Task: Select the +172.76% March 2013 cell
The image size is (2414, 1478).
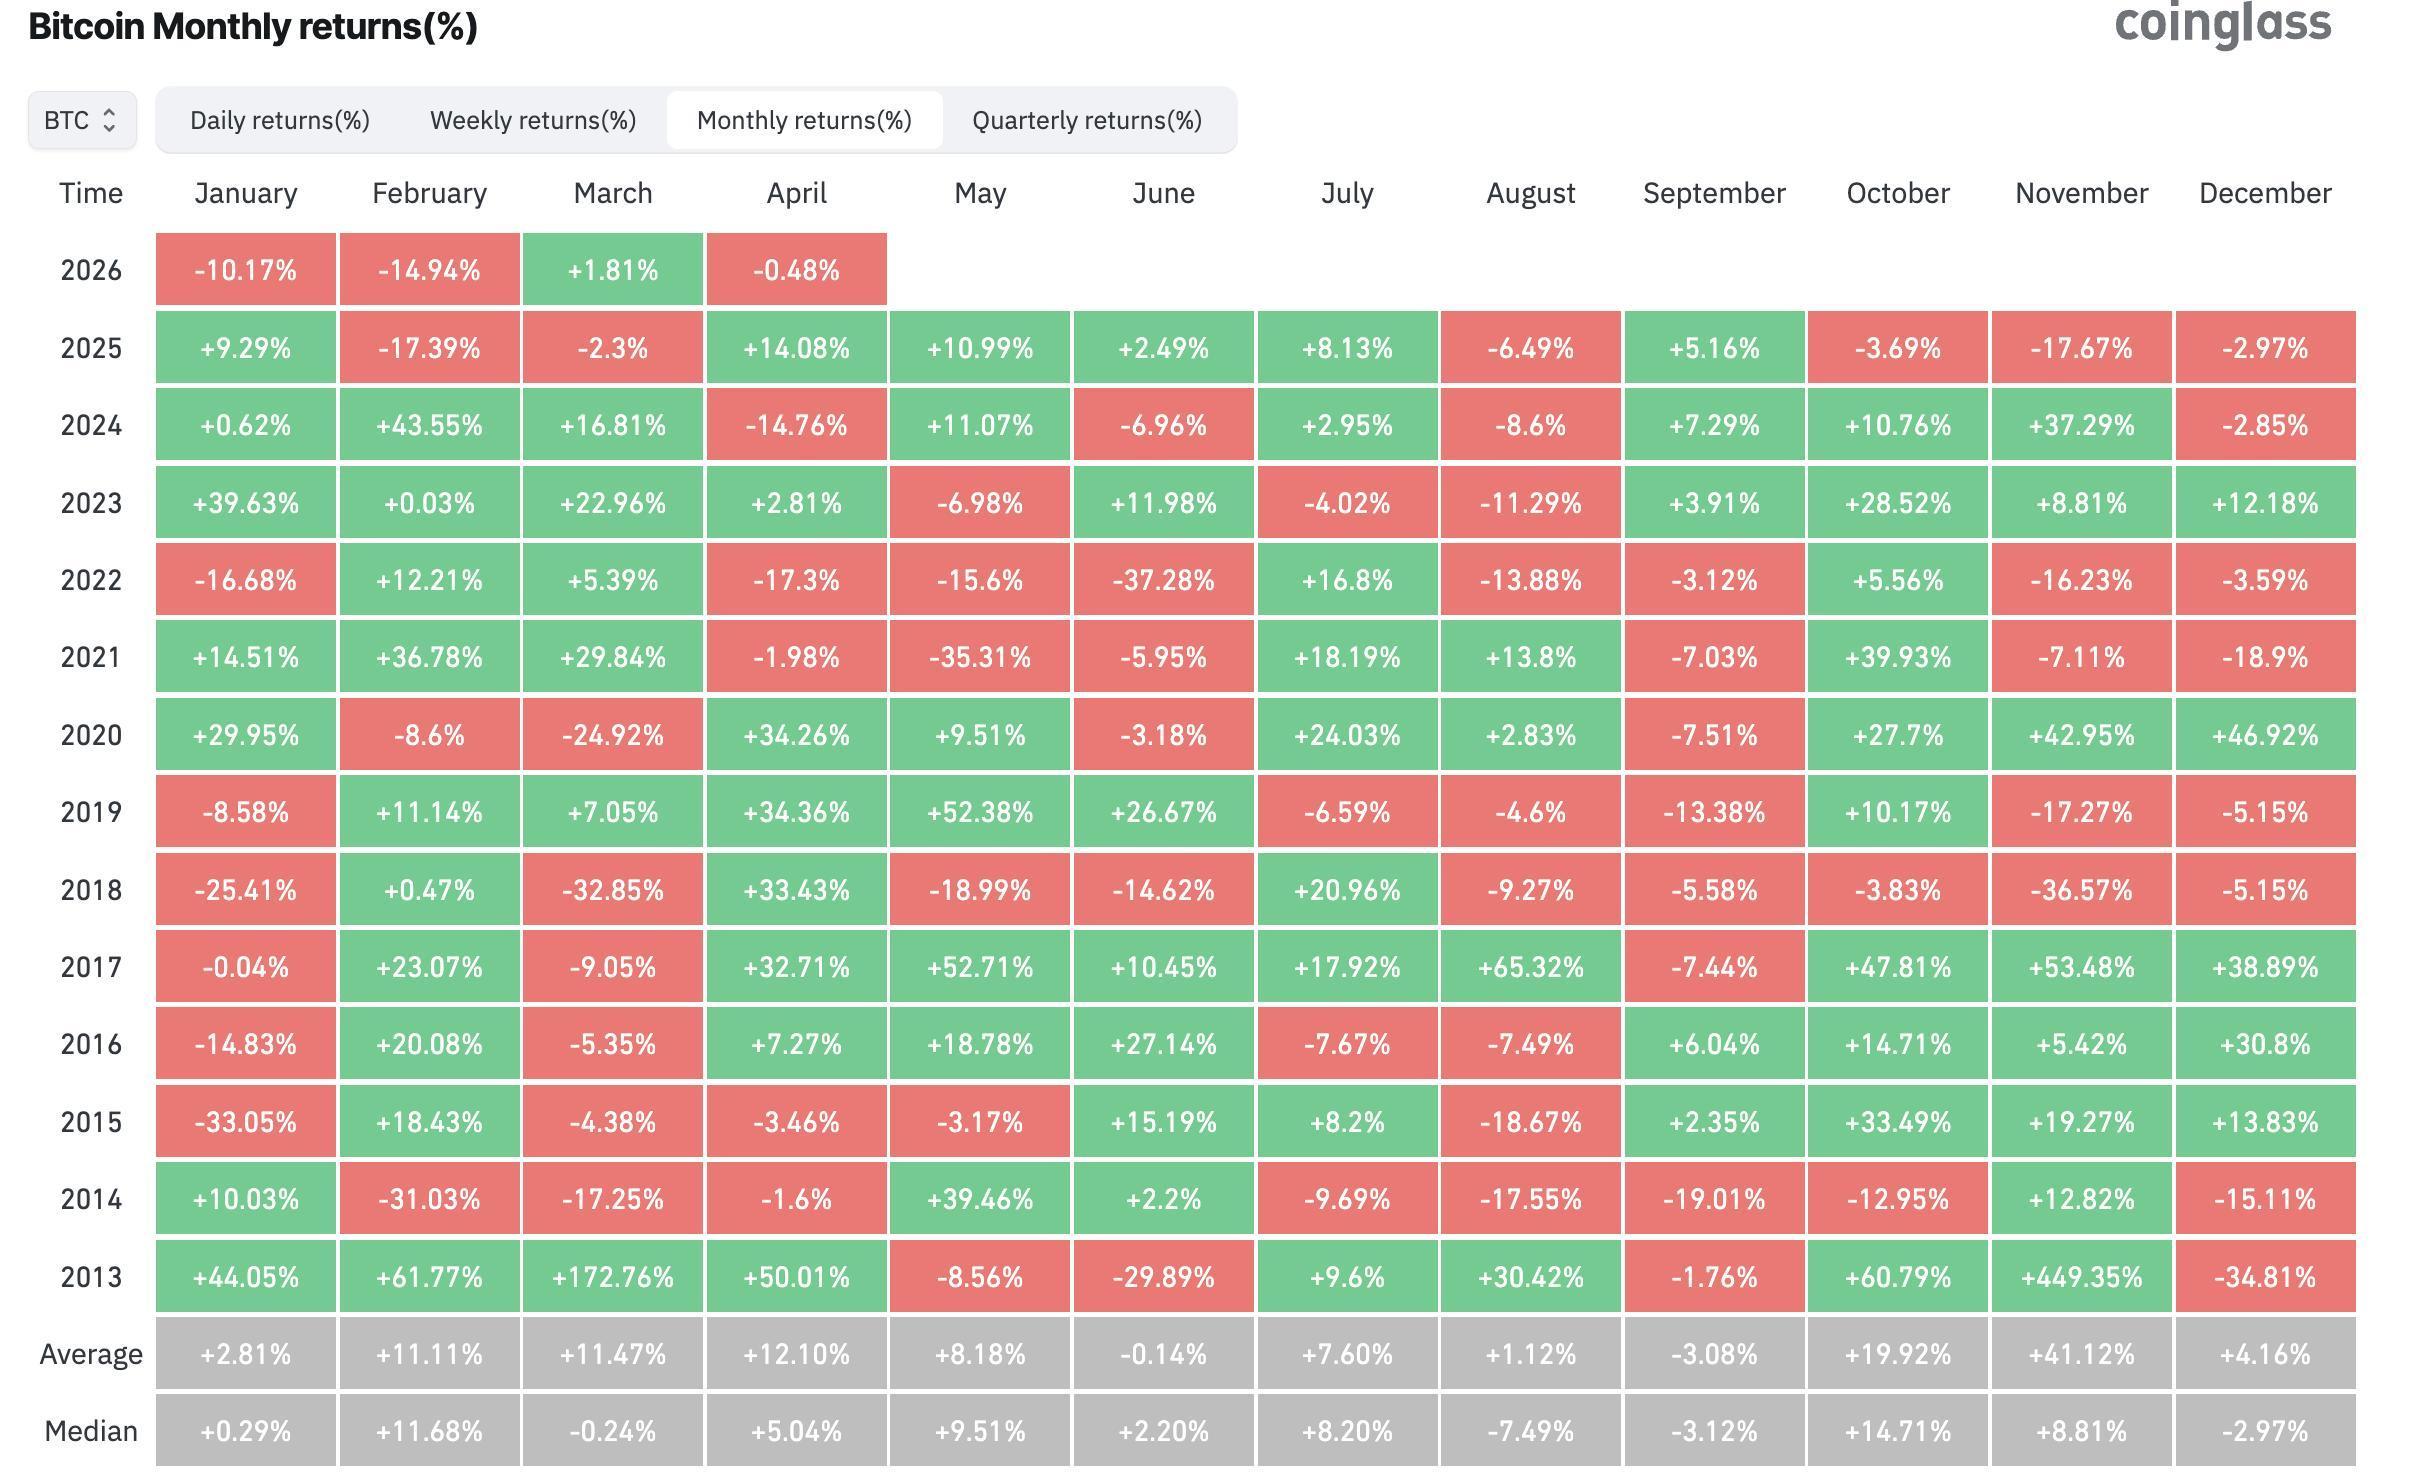Action: (613, 1276)
